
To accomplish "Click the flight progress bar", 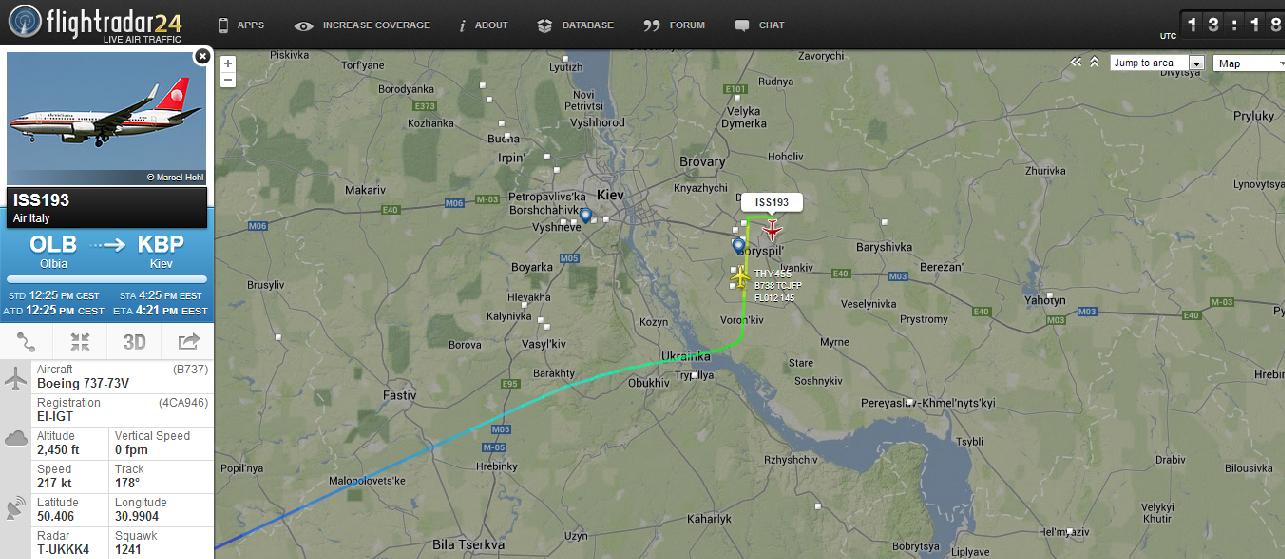I will (107, 279).
